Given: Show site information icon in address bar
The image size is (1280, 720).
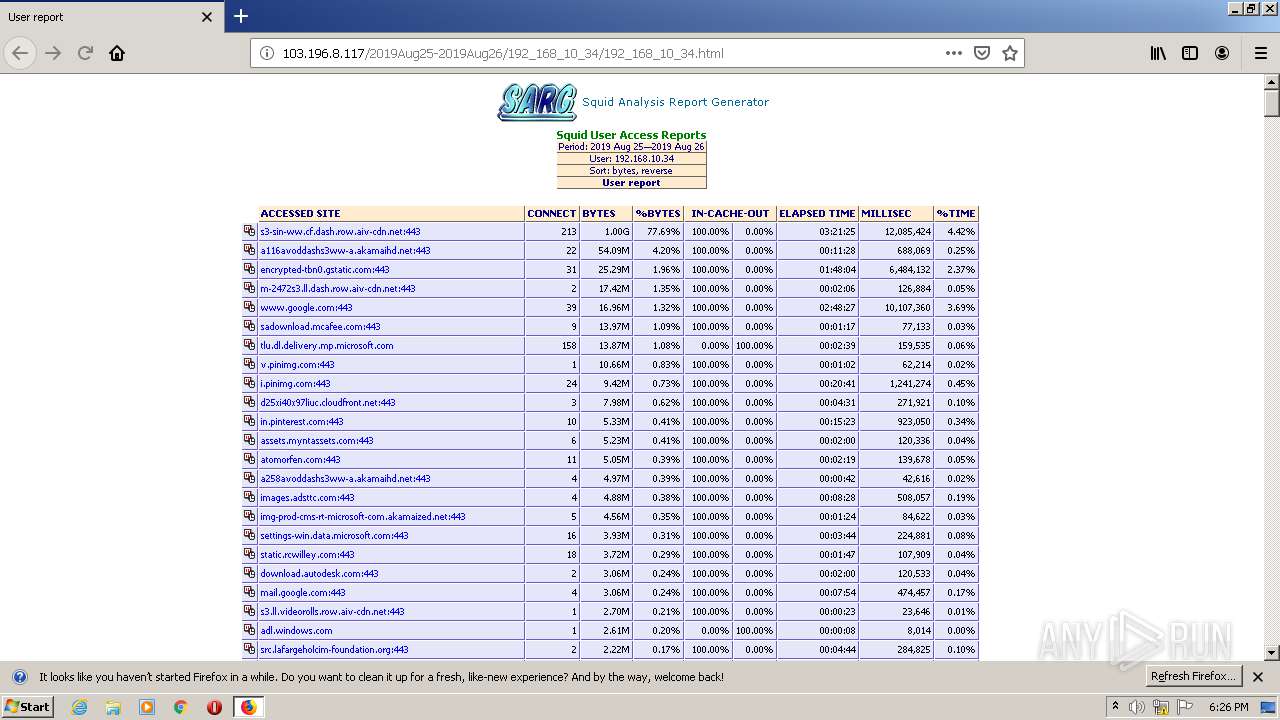Looking at the screenshot, I should 267,53.
